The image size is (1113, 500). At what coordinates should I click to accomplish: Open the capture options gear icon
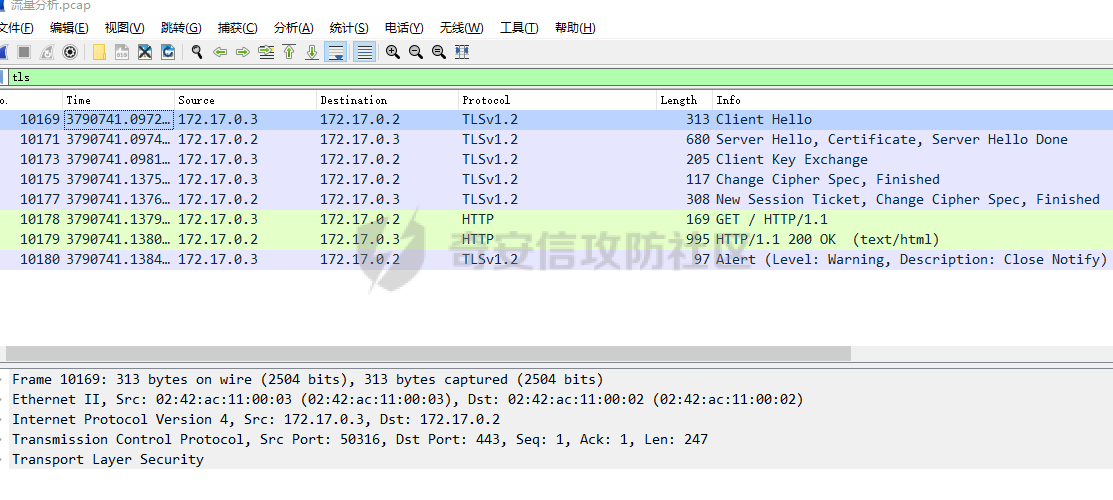click(70, 52)
